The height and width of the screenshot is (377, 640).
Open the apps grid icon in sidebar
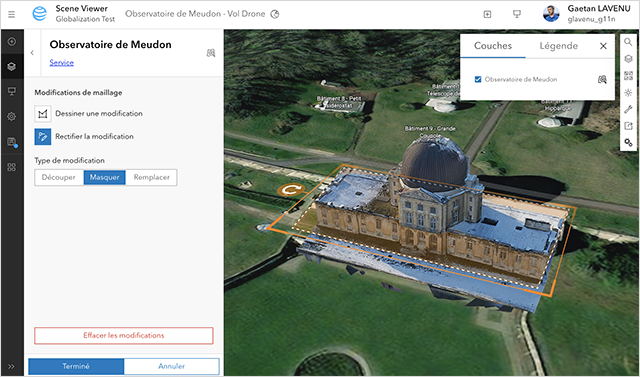(x=12, y=167)
